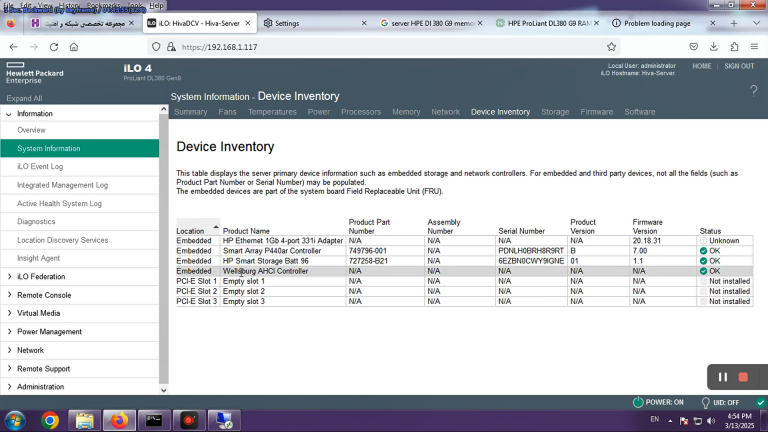Image resolution: width=768 pixels, height=432 pixels.
Task: Switch to the Firmware tab
Action: click(597, 112)
